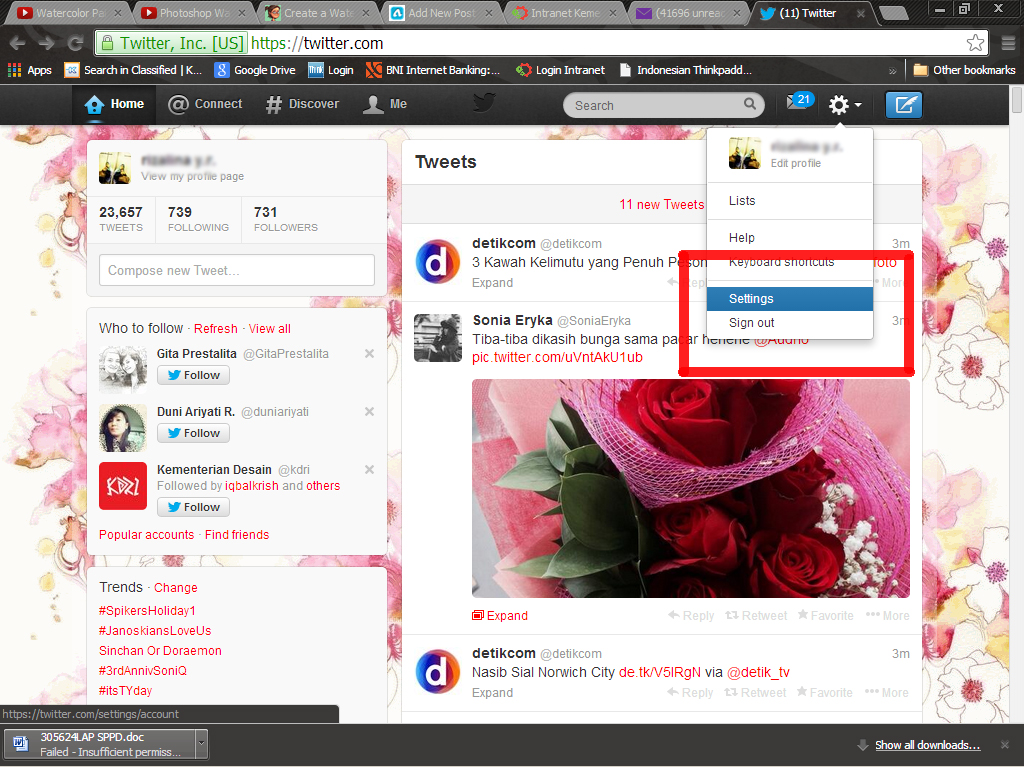Open Chrome menu hamburger icon
Image resolution: width=1024 pixels, height=768 pixels.
pyautogui.click(x=1008, y=43)
